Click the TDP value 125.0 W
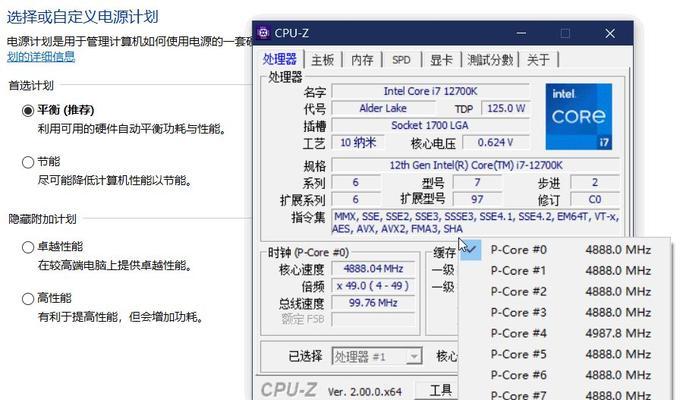680x400 pixels. click(506, 108)
